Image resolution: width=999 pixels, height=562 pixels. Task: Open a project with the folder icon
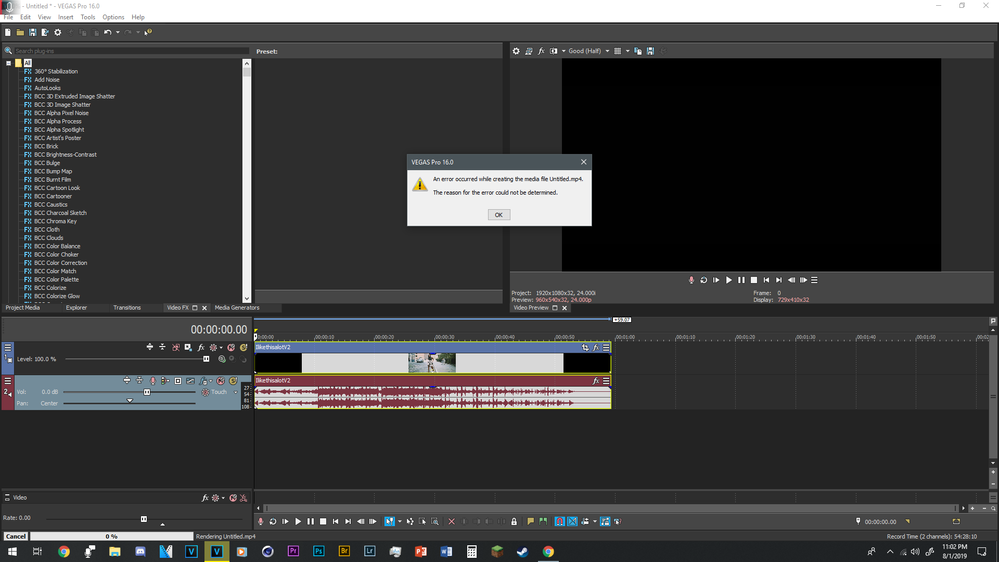click(x=20, y=32)
